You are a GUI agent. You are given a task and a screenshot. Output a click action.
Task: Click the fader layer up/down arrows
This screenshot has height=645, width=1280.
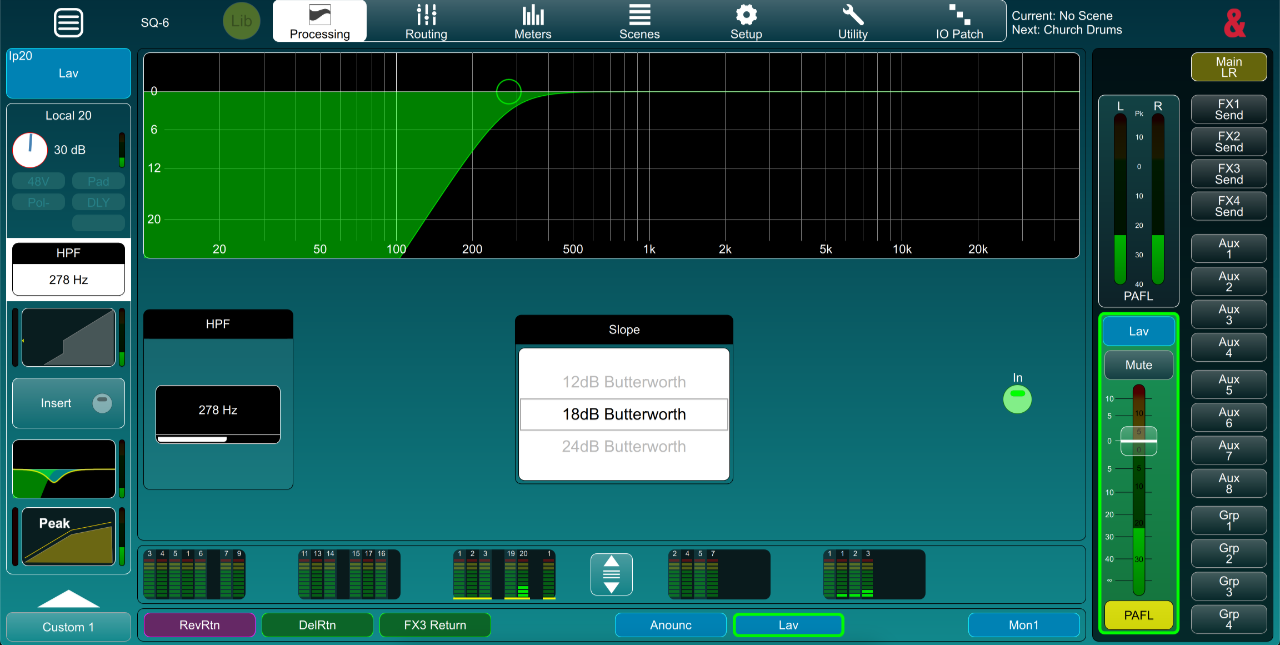click(610, 574)
